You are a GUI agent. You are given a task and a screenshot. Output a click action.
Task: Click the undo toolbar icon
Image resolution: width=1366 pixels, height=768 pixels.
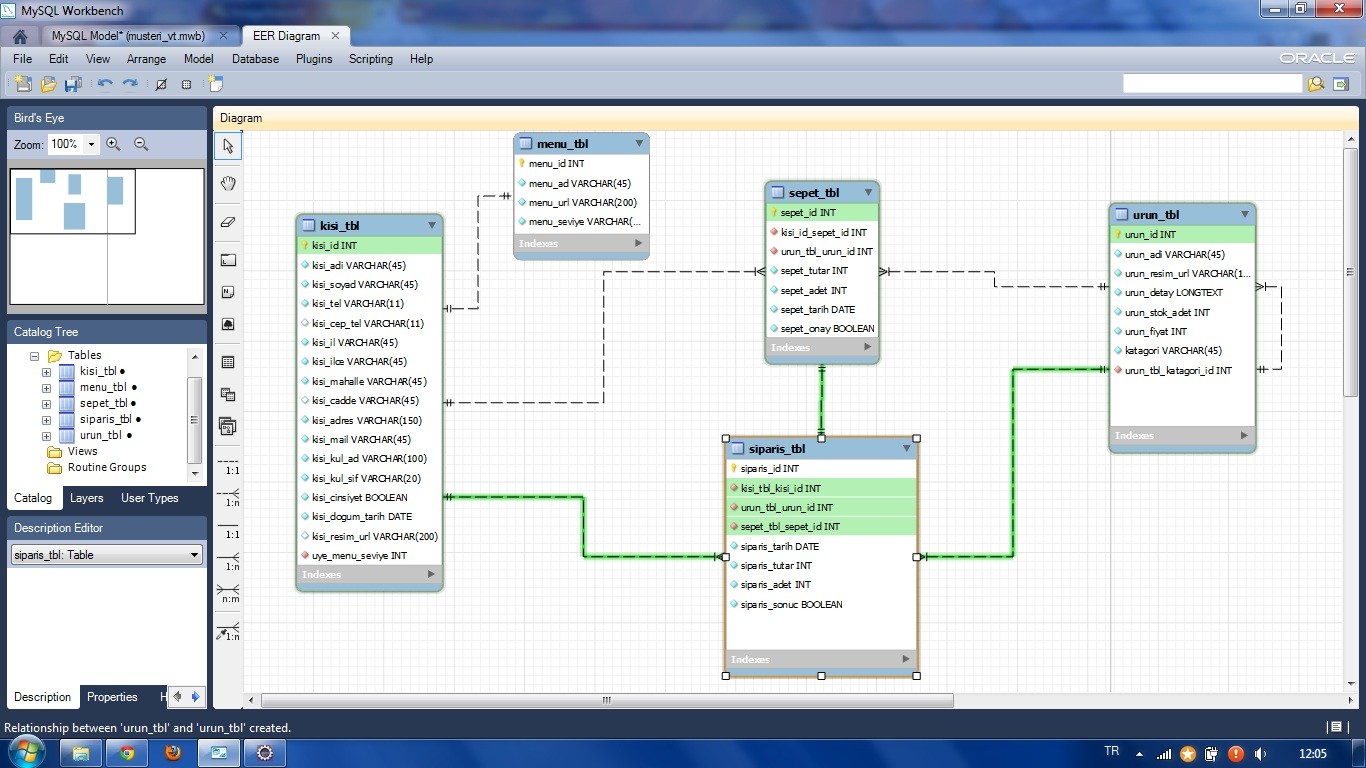pos(105,85)
